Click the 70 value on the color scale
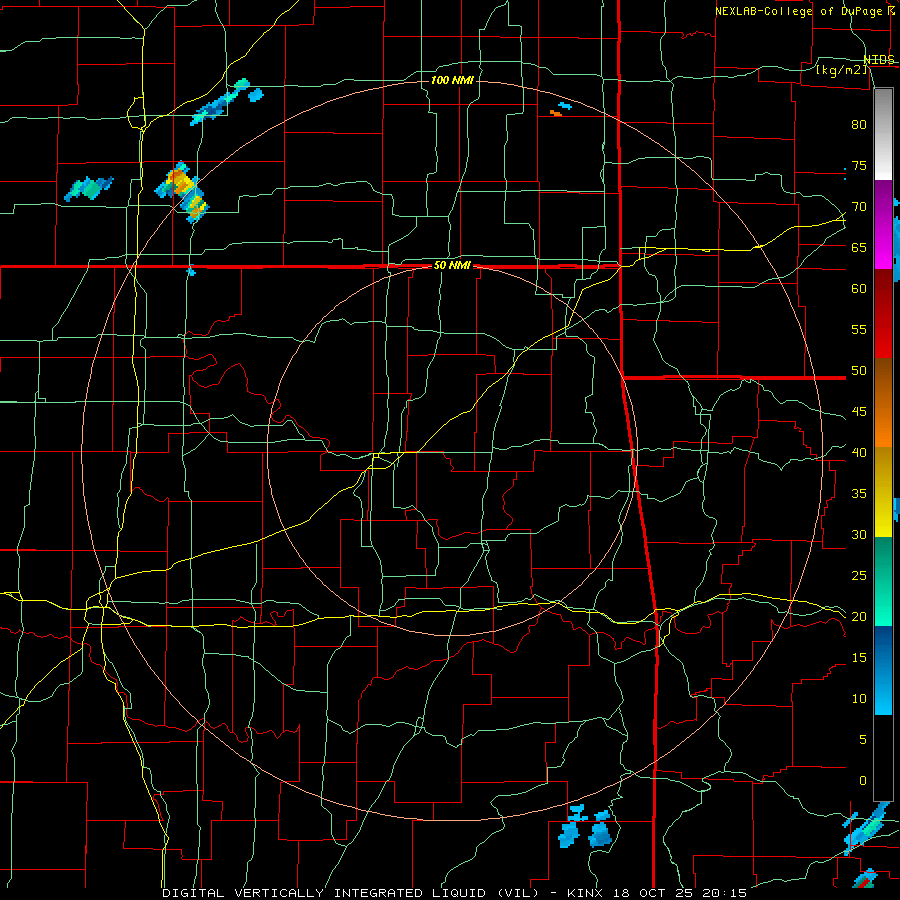900x900 pixels. click(x=859, y=207)
